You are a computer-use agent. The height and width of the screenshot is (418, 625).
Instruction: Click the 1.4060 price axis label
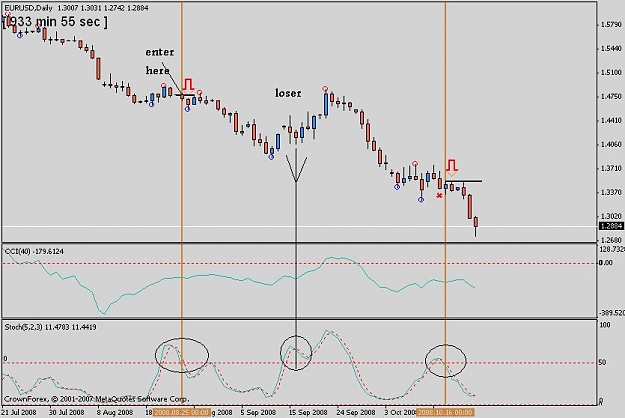pos(611,144)
